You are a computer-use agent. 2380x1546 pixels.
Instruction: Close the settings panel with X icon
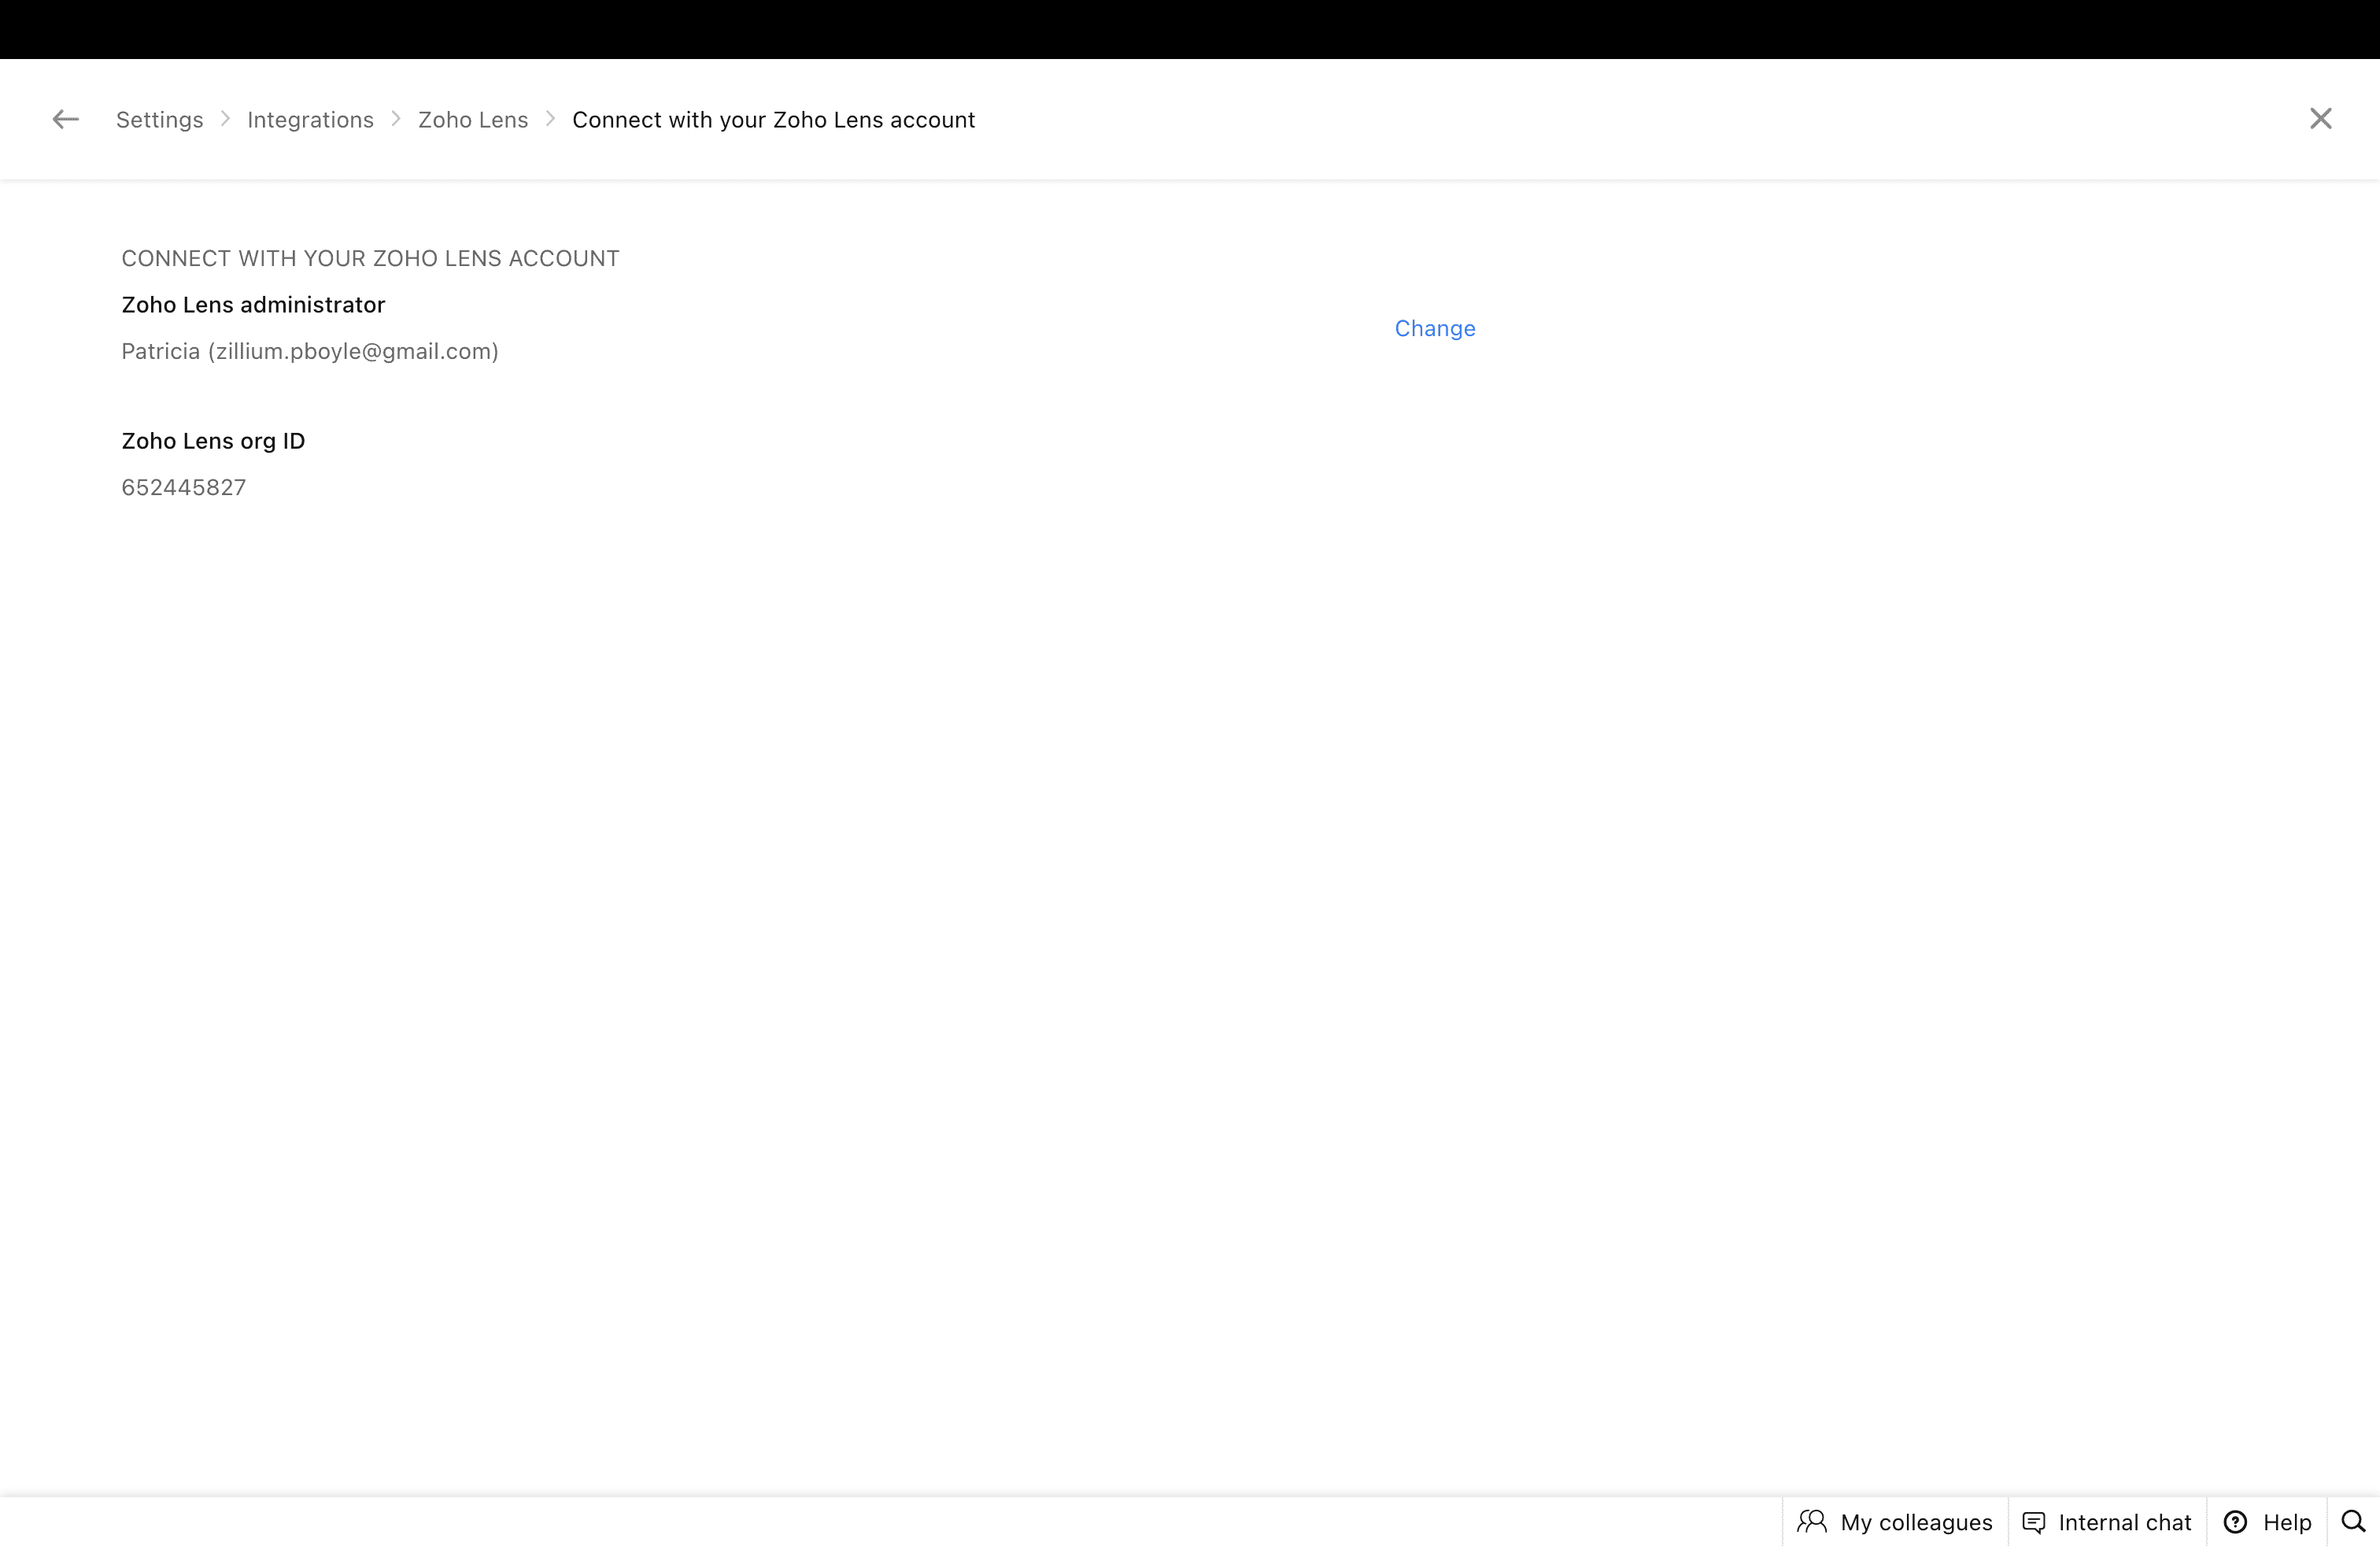click(2320, 118)
